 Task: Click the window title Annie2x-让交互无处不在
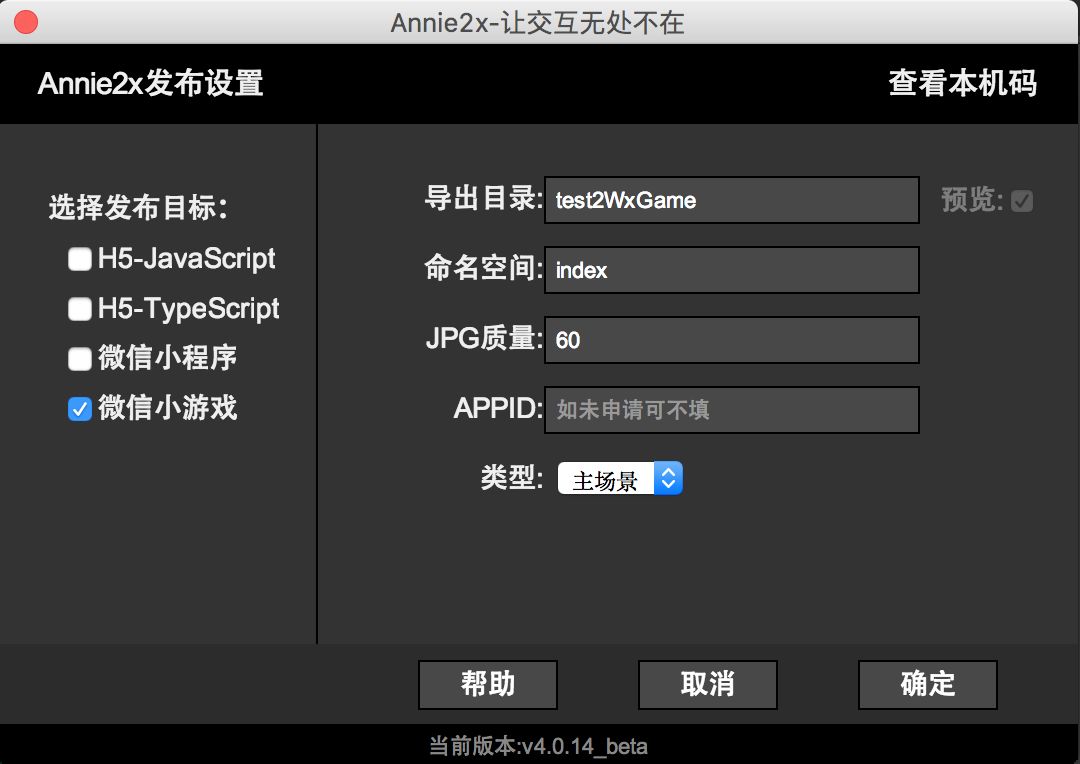(537, 23)
